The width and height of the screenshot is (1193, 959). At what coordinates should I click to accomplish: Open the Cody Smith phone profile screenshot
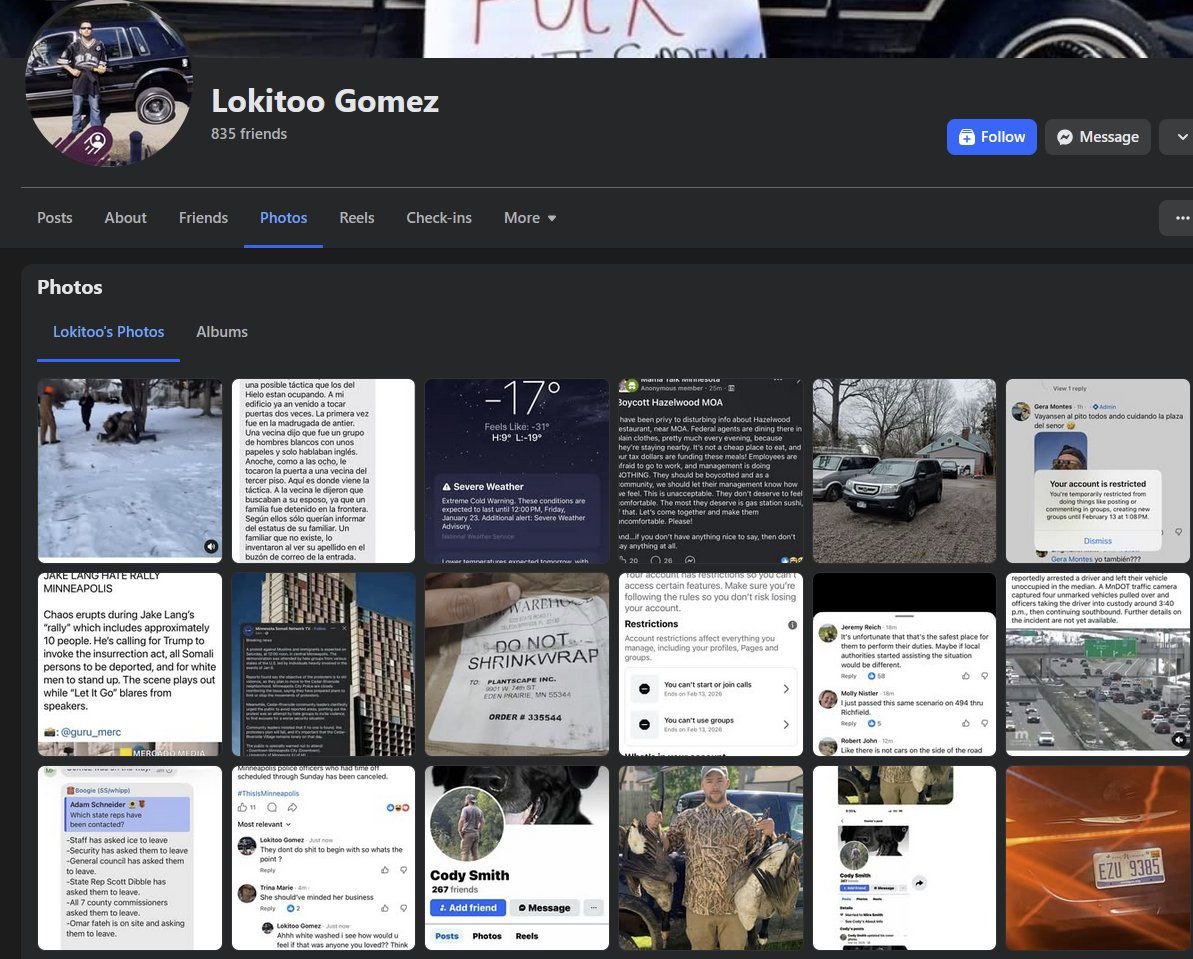coord(904,858)
